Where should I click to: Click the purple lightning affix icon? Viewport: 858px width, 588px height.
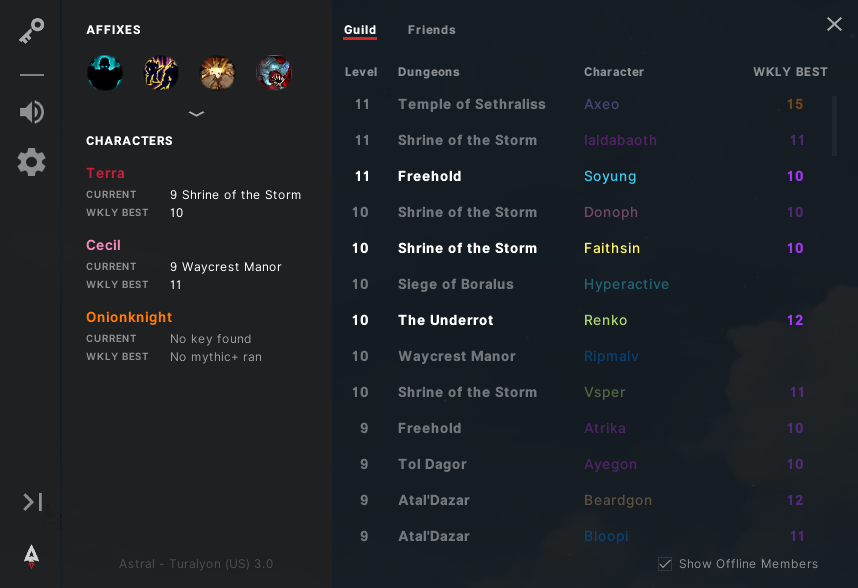161,73
